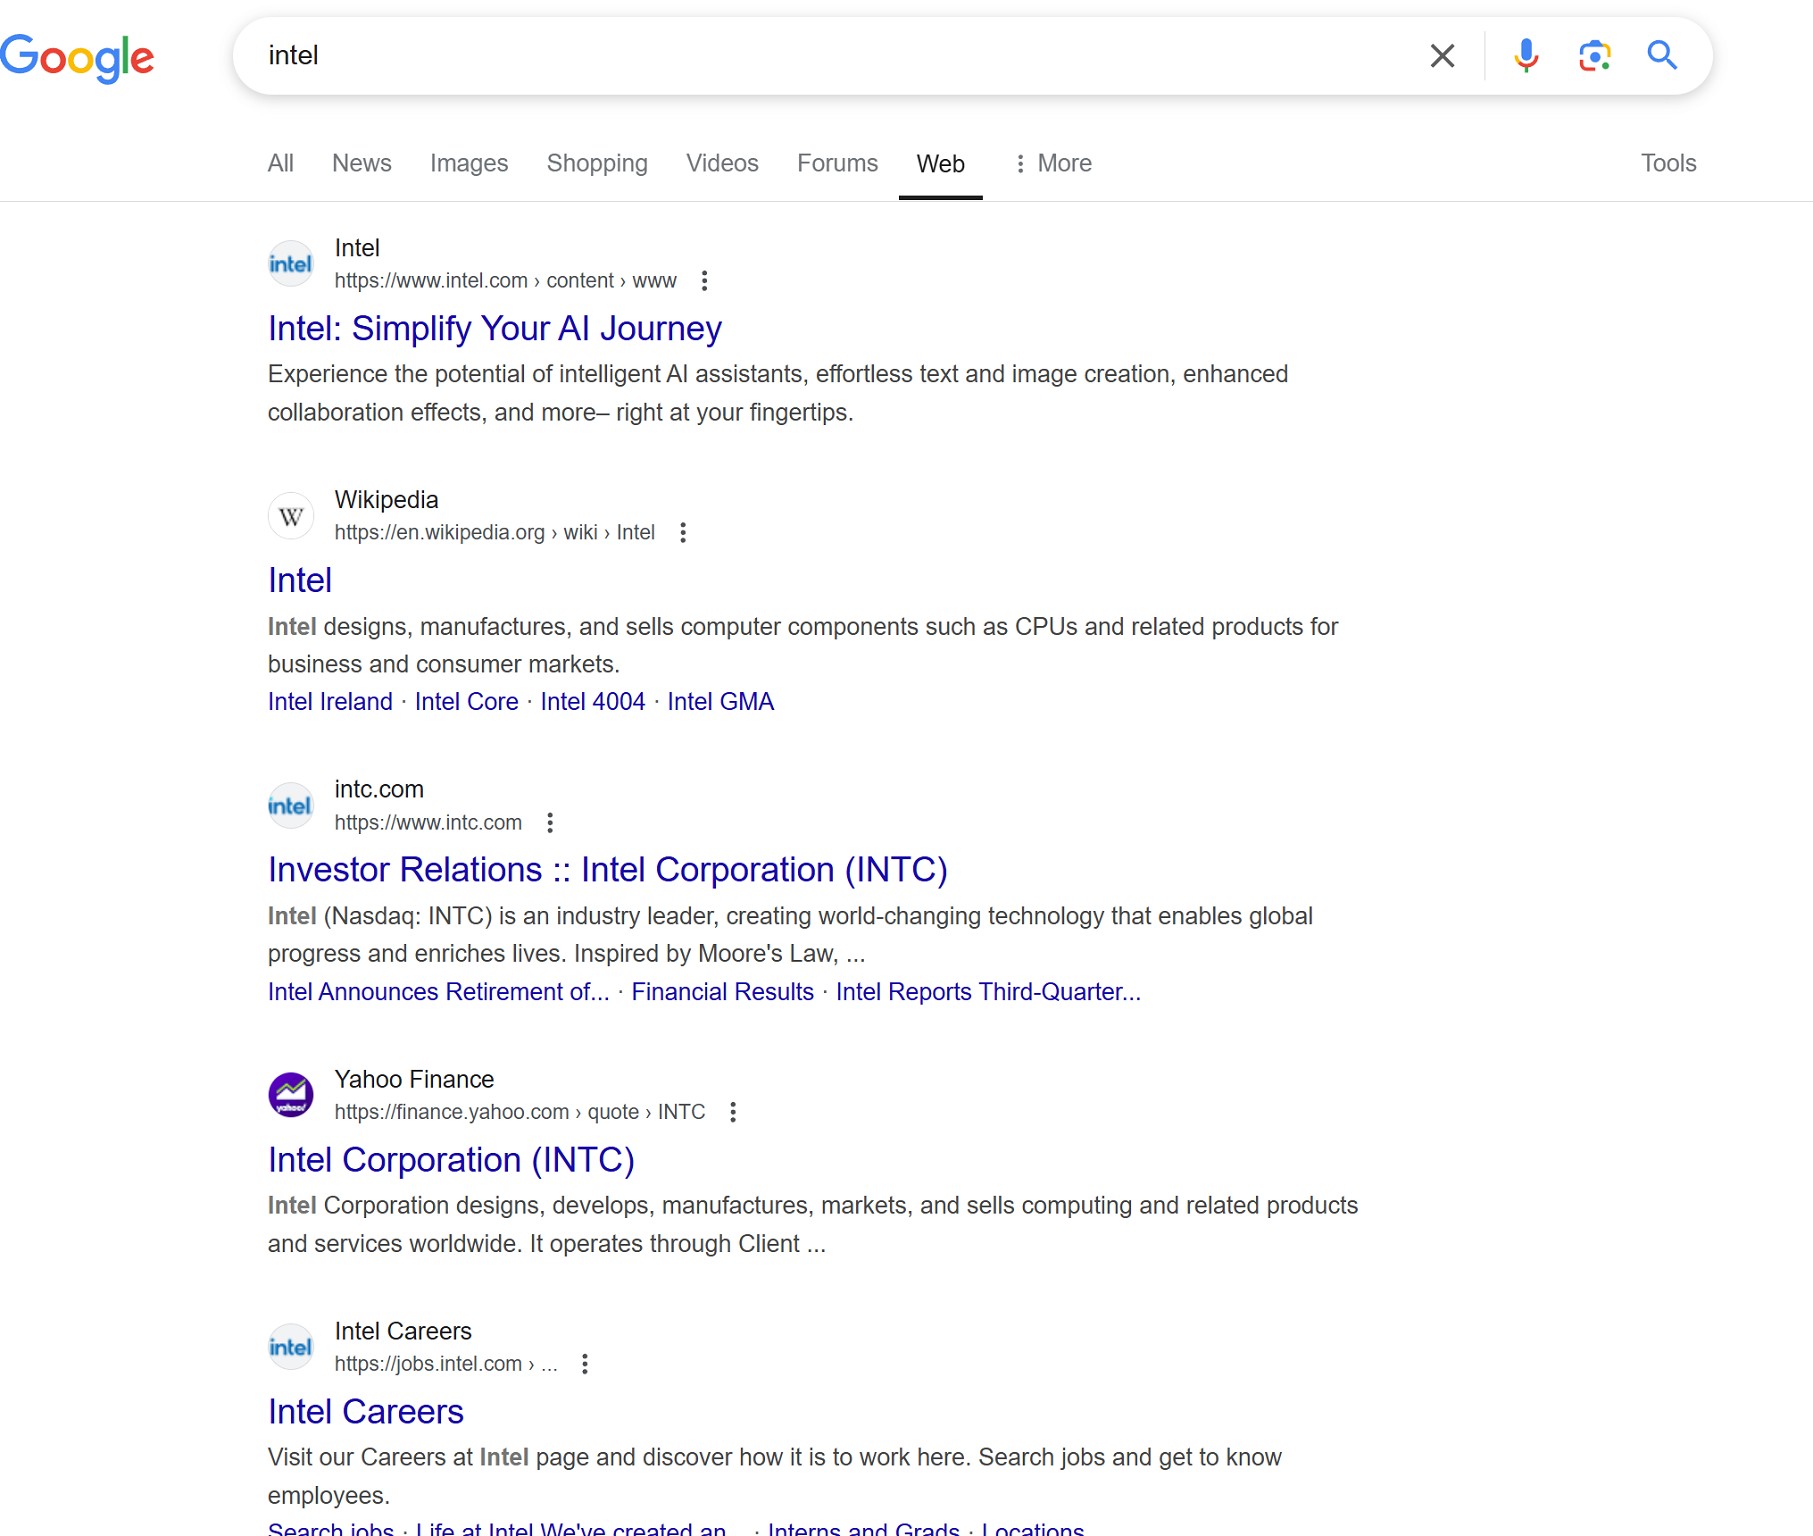The image size is (1813, 1536).
Task: Click the Intel favicon beside Intel Careers result
Action: (x=291, y=1347)
